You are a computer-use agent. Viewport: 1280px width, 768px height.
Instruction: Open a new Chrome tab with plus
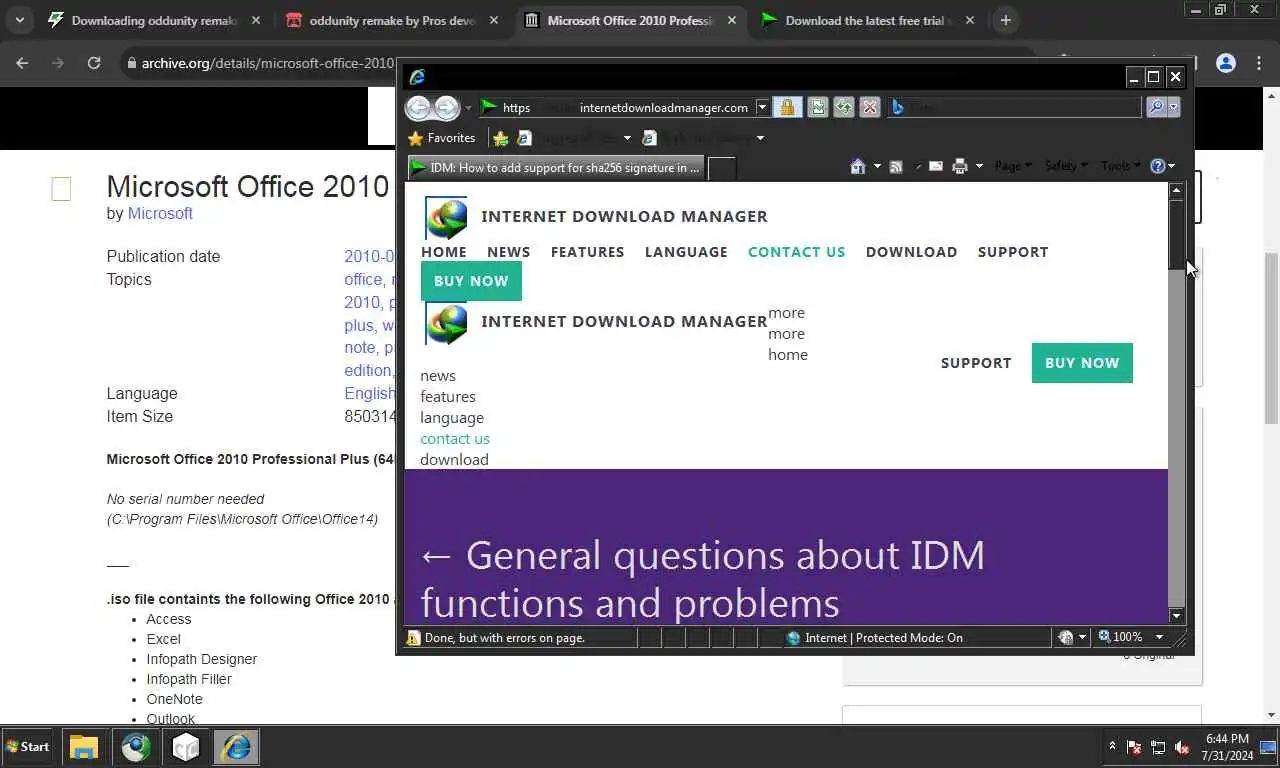1006,20
